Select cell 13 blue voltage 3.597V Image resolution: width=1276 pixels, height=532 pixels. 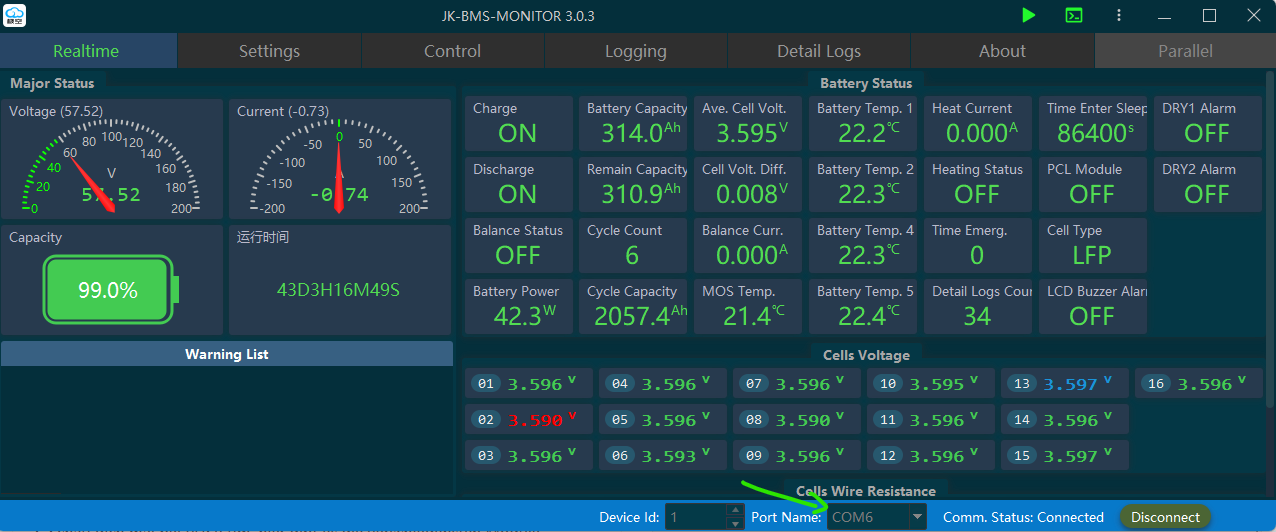1065,383
